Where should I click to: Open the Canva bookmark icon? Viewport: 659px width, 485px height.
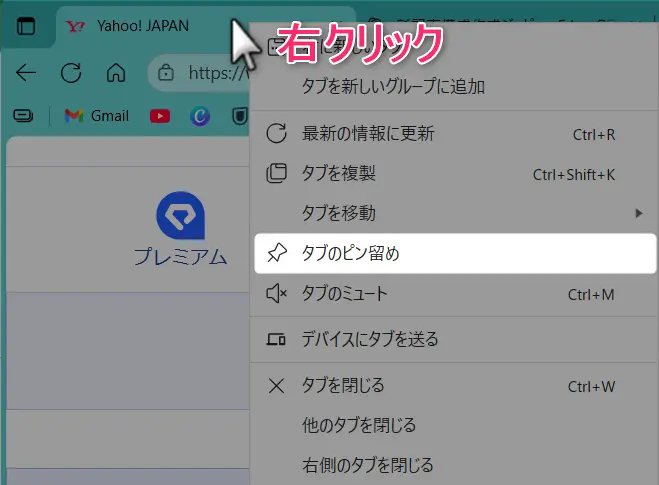200,116
